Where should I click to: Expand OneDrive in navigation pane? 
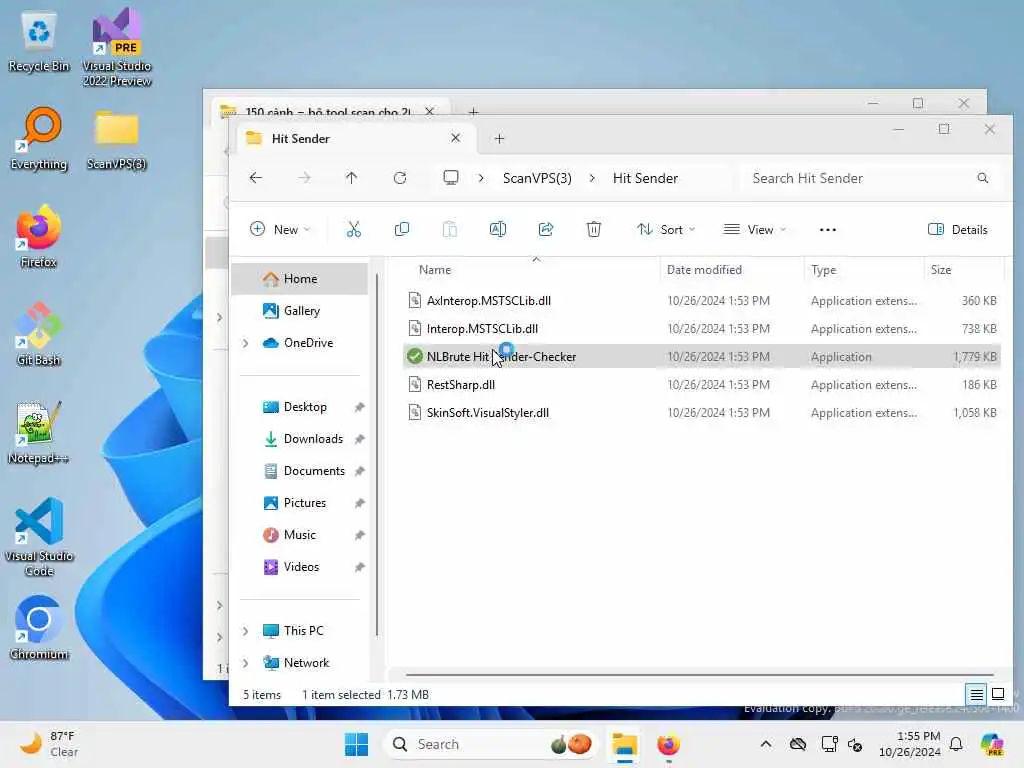pyautogui.click(x=246, y=343)
